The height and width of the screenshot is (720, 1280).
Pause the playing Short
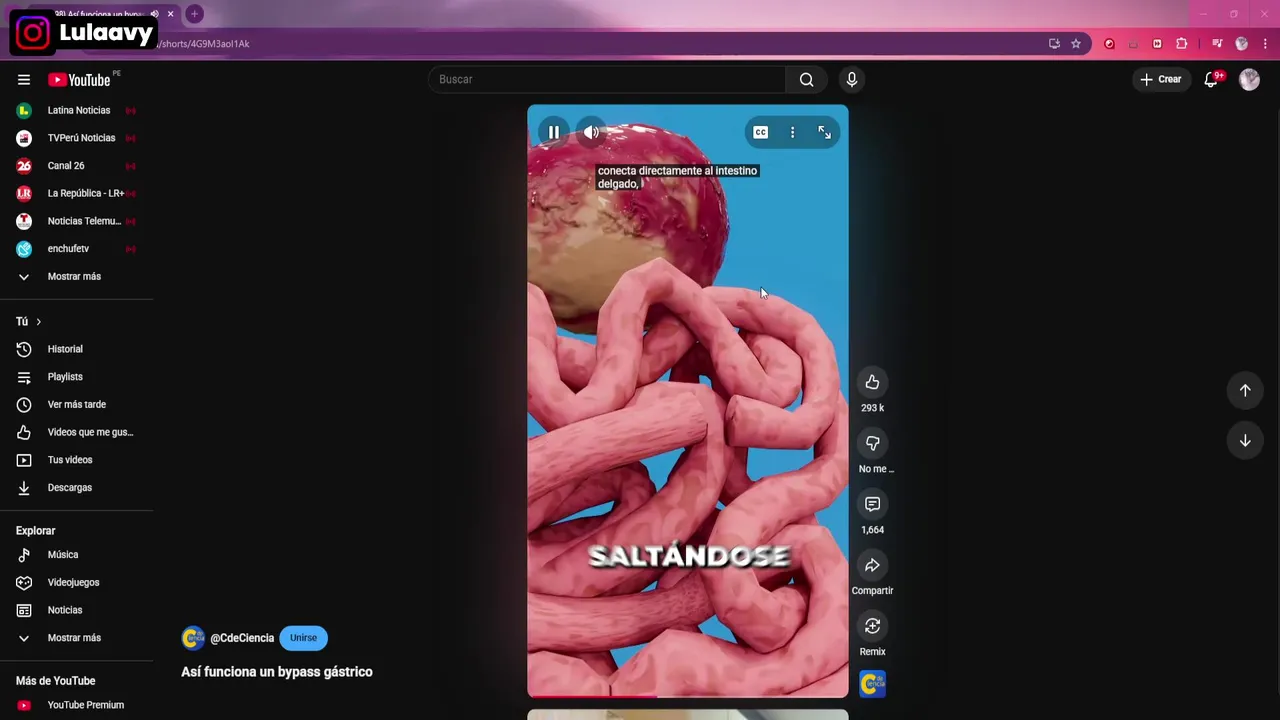point(553,132)
